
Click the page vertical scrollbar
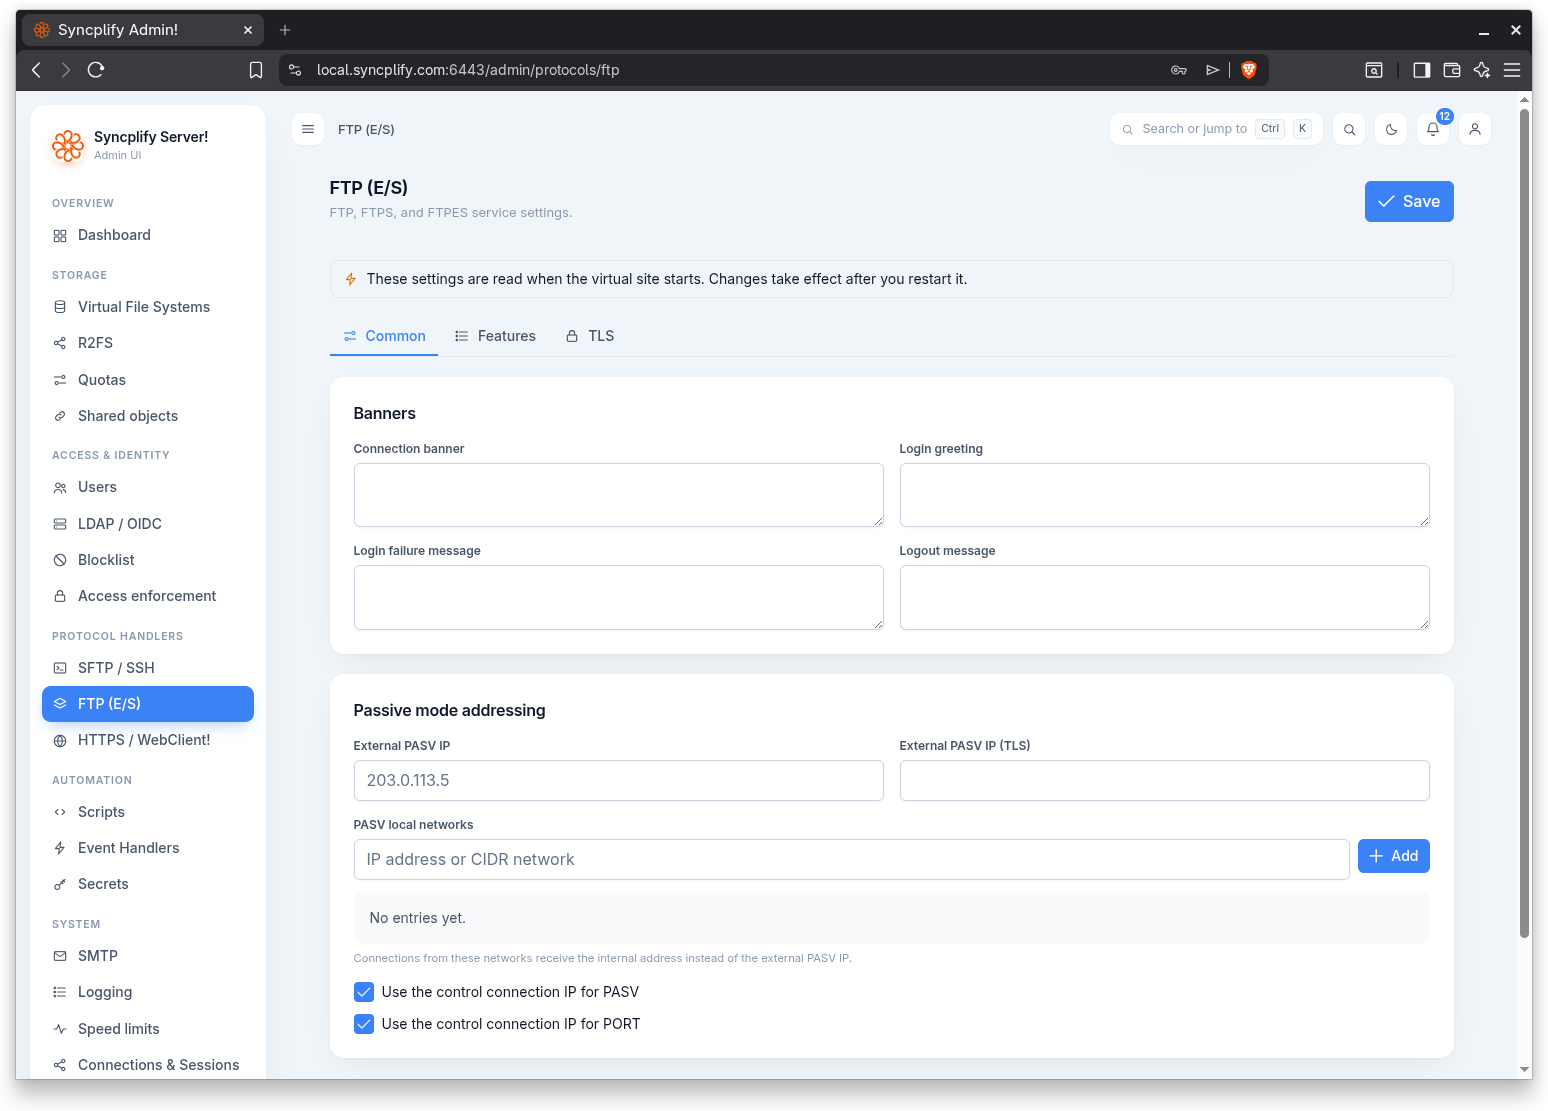click(1525, 523)
